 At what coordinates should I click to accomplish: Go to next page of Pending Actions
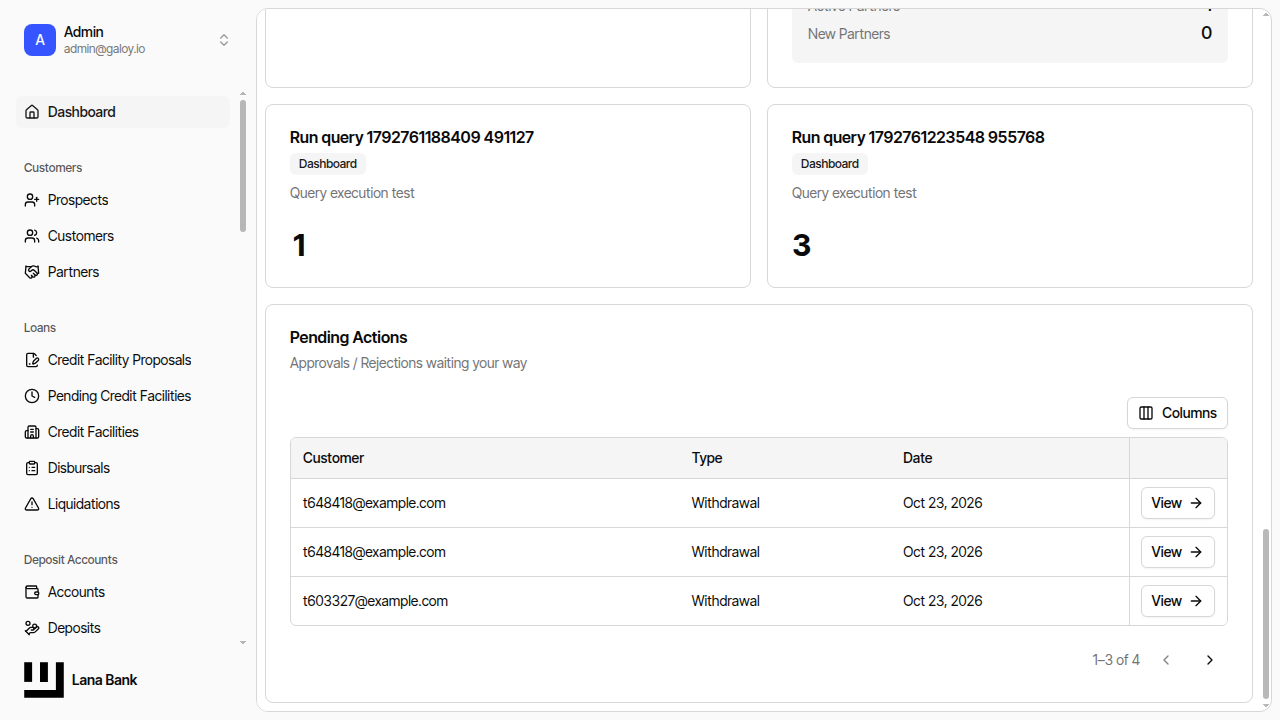point(1210,660)
